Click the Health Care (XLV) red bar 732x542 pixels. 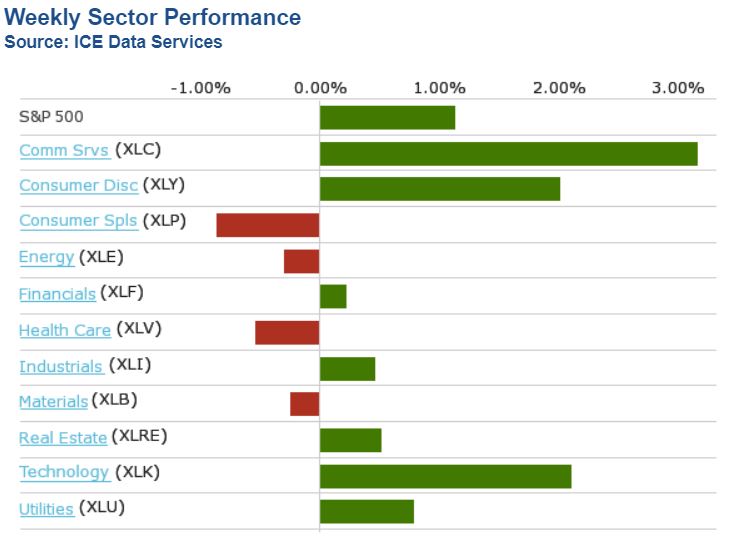coord(287,332)
